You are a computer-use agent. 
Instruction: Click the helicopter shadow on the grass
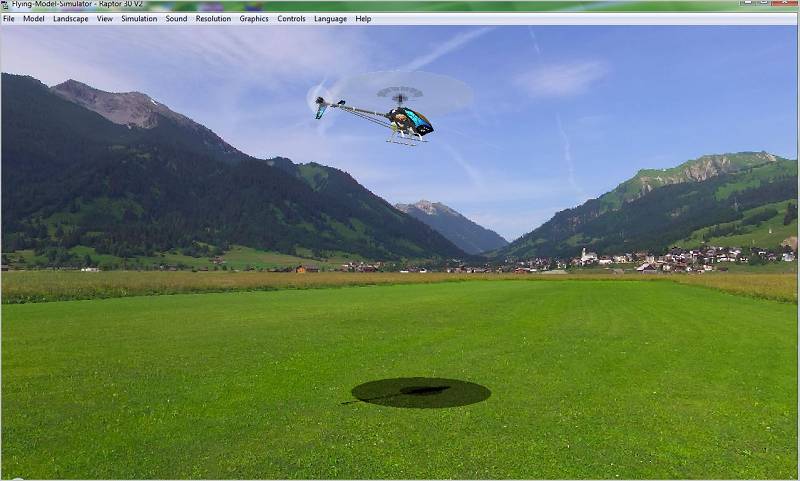(x=421, y=393)
